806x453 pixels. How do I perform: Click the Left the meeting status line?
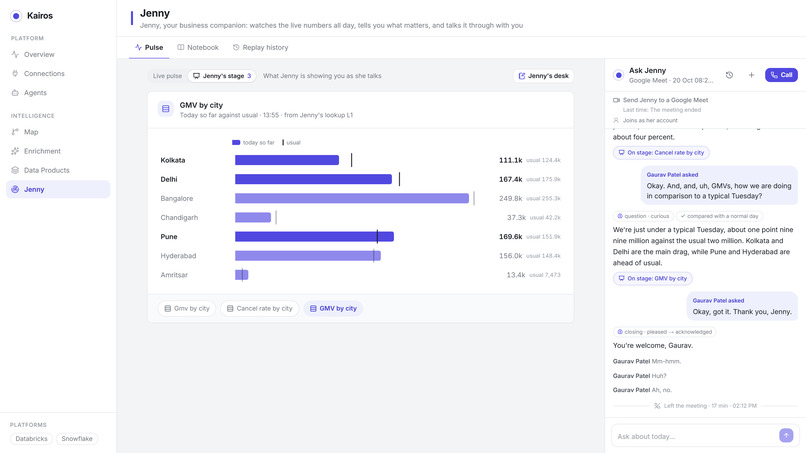point(705,406)
